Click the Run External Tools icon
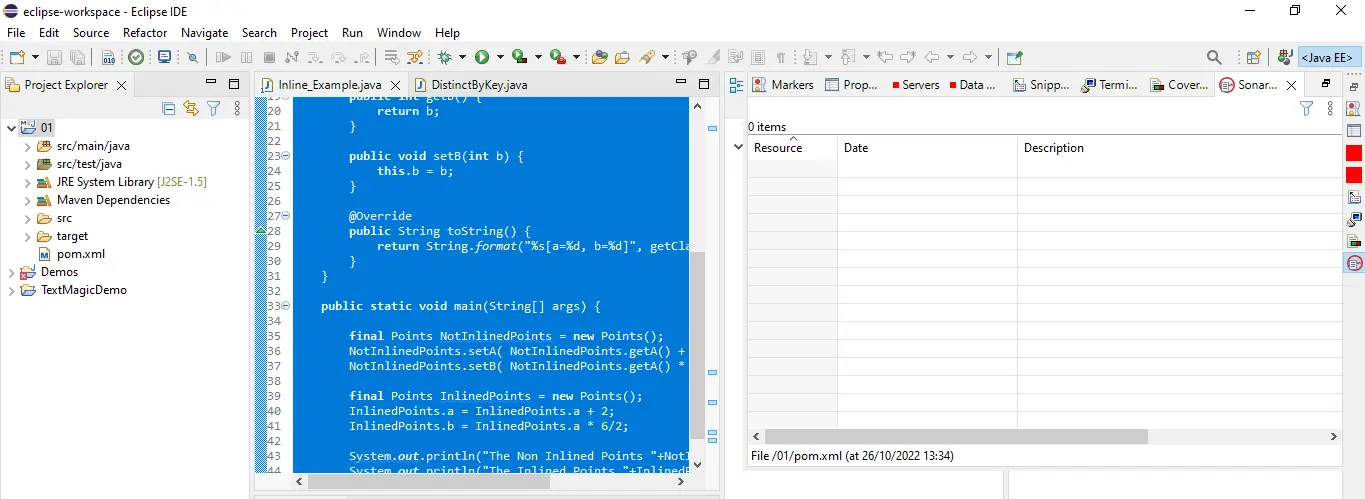This screenshot has height=499, width=1365. pos(557,58)
